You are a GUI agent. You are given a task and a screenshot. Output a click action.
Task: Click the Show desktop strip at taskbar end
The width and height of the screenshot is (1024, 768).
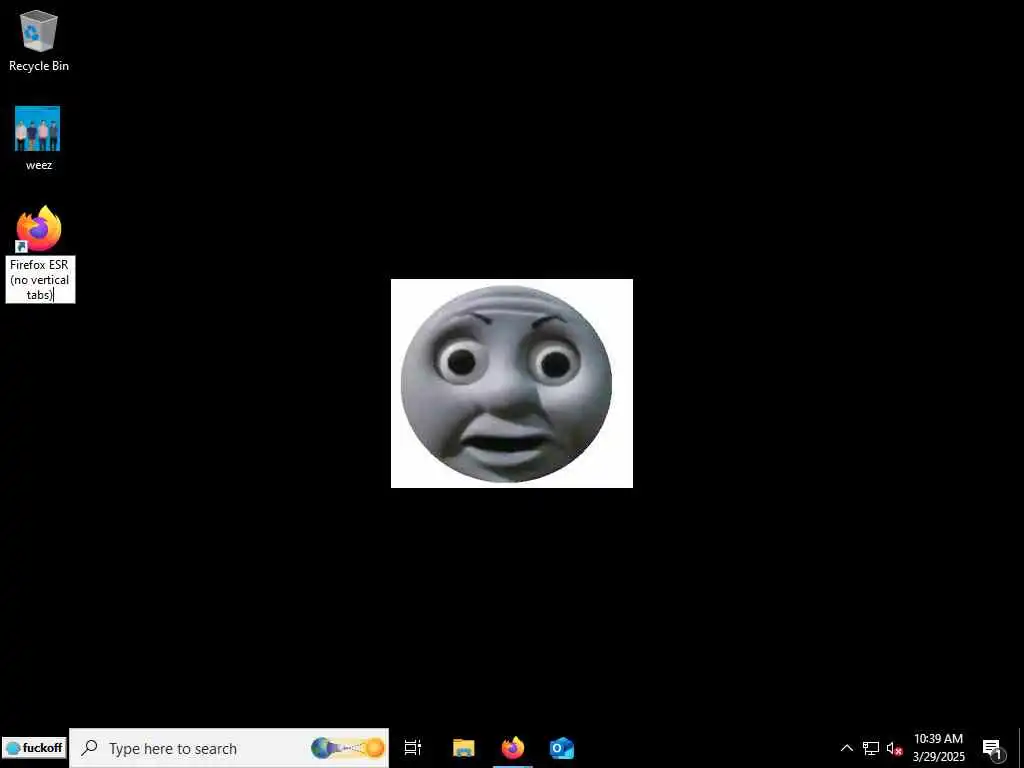tap(1021, 748)
